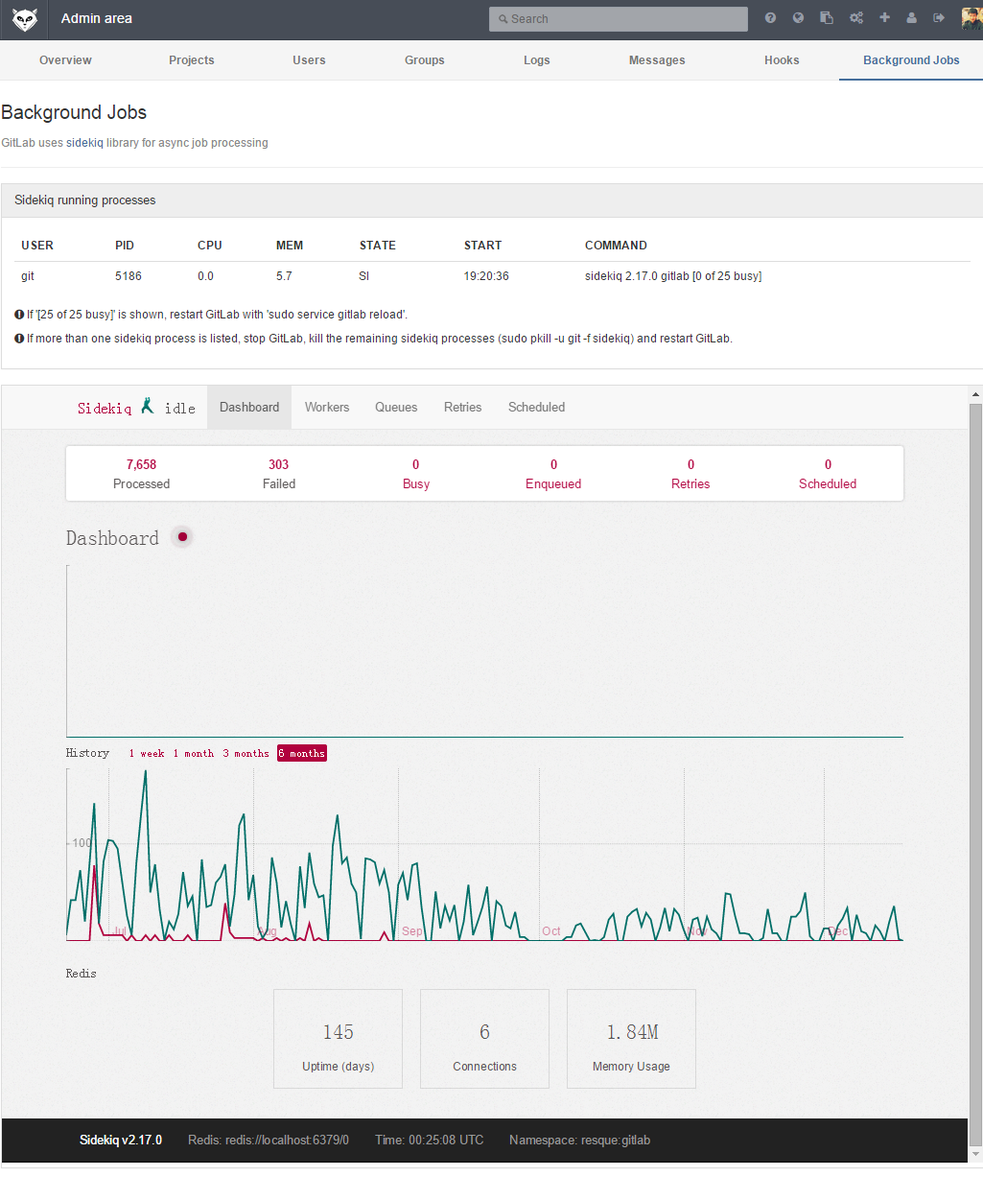Click the Sidekiq frame vertical scrollbar

(x=976, y=775)
